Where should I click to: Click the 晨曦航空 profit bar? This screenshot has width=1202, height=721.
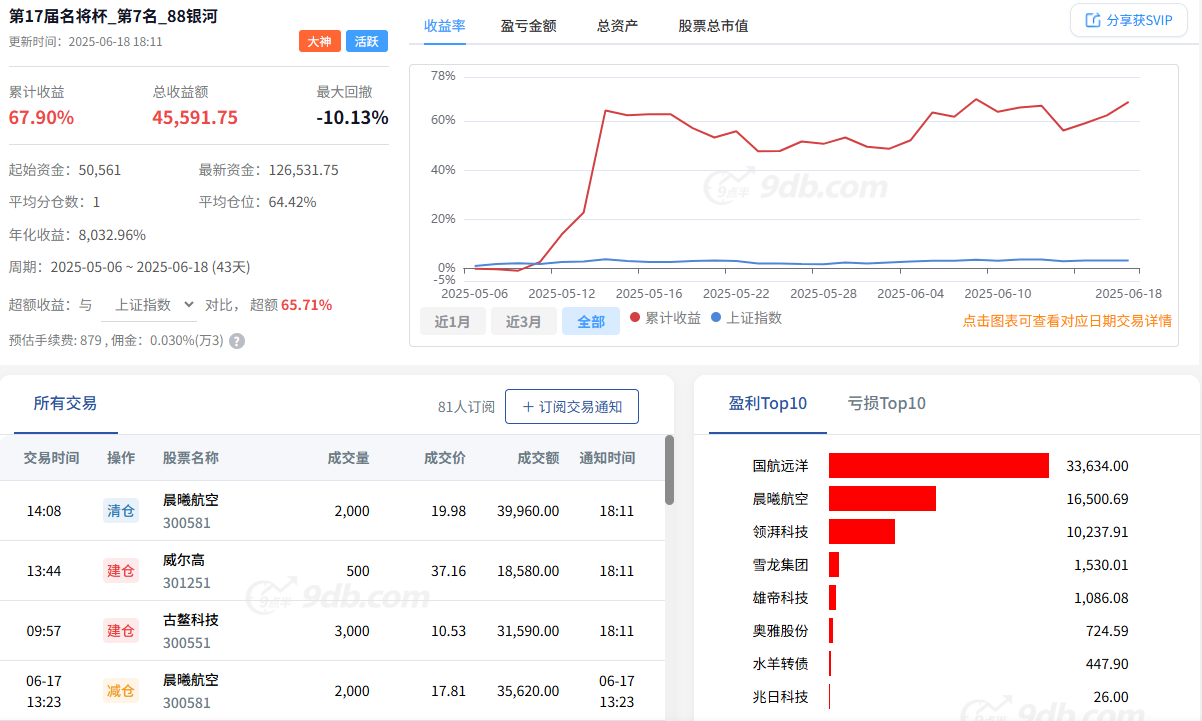tap(882, 499)
